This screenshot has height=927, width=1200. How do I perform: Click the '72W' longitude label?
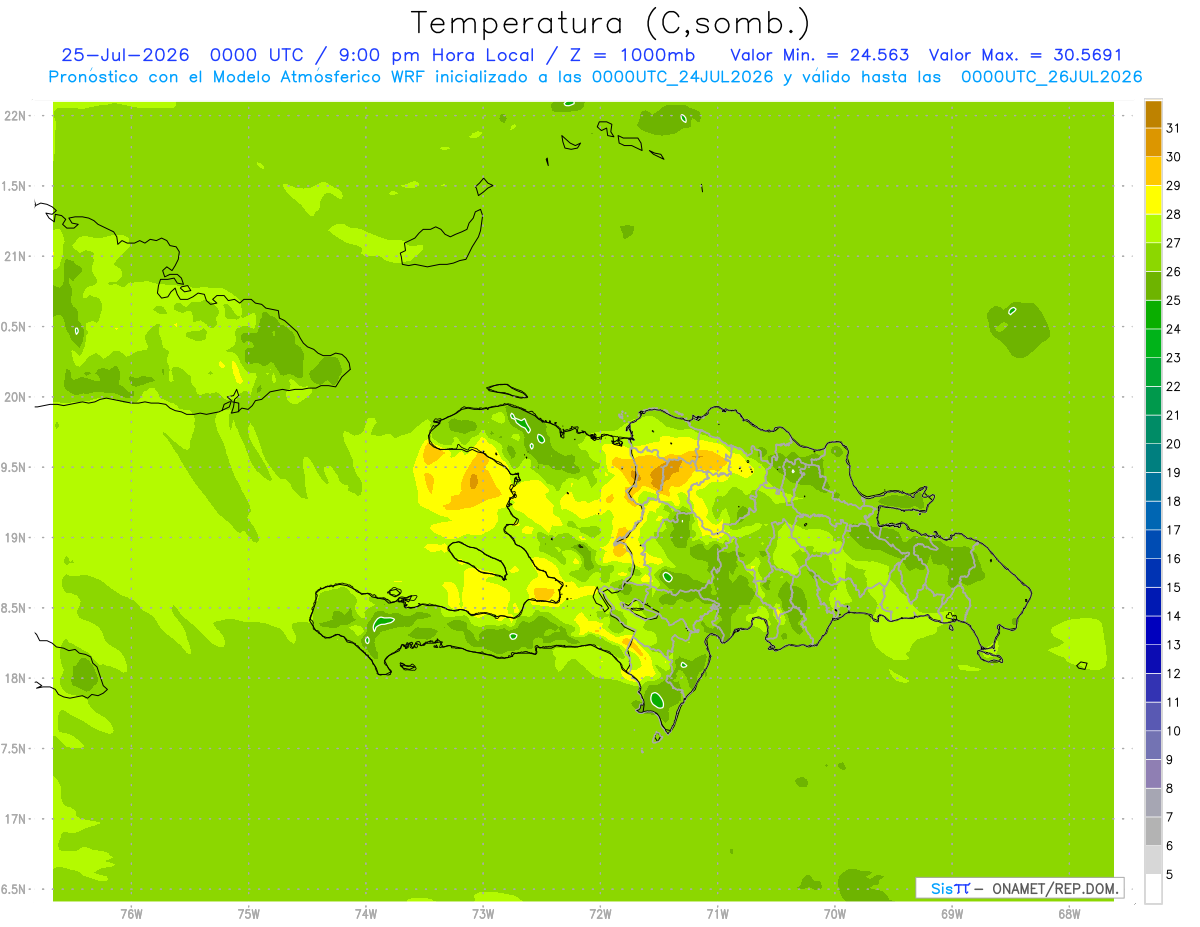[x=600, y=913]
